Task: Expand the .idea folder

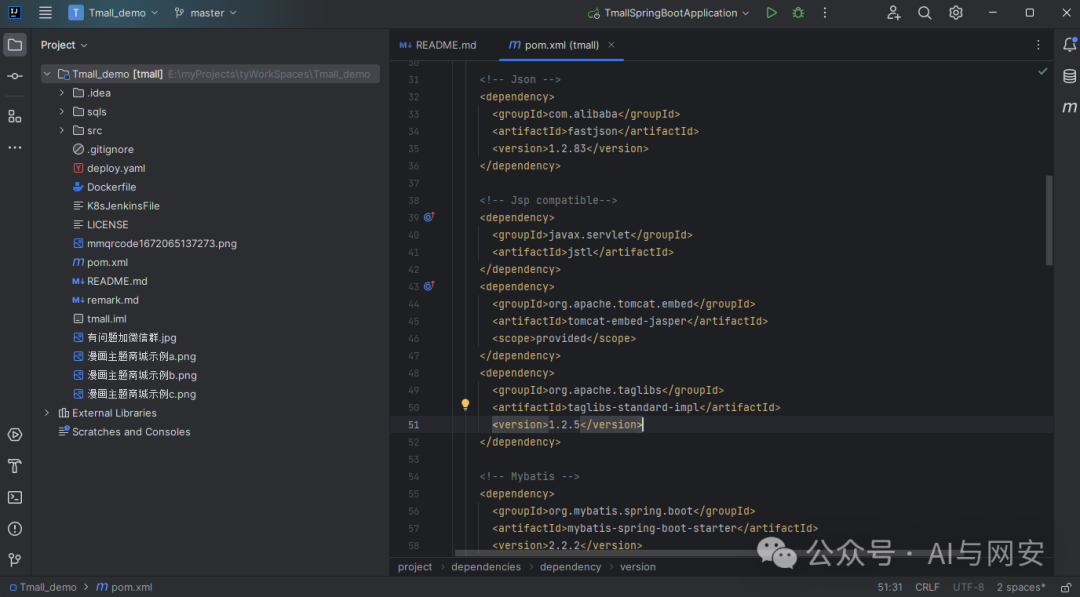Action: [61, 92]
